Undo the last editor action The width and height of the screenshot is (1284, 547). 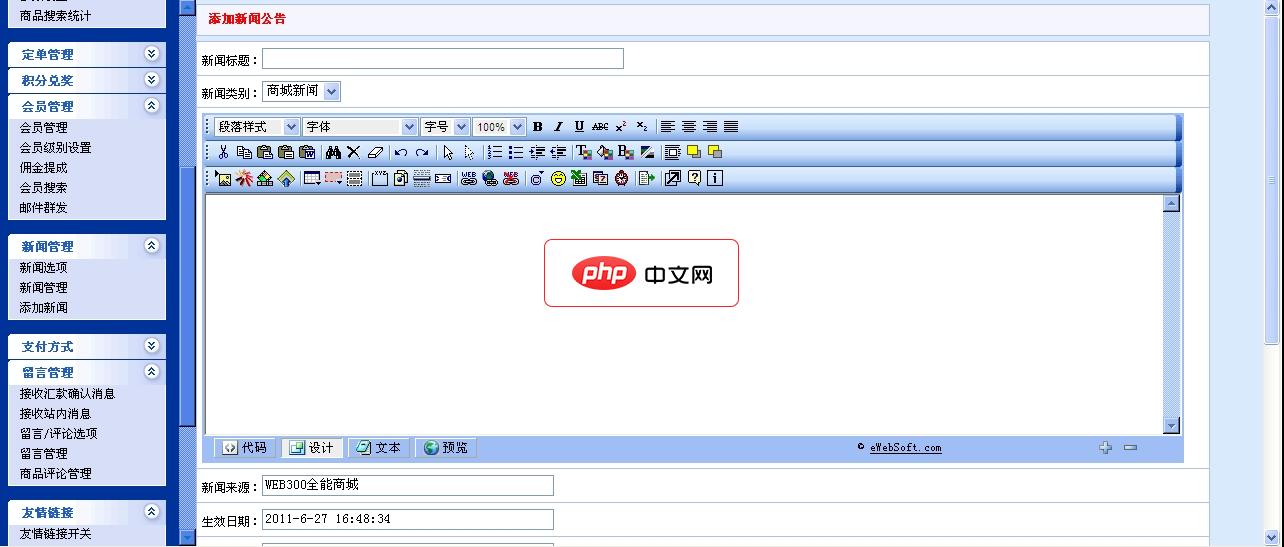[x=401, y=153]
